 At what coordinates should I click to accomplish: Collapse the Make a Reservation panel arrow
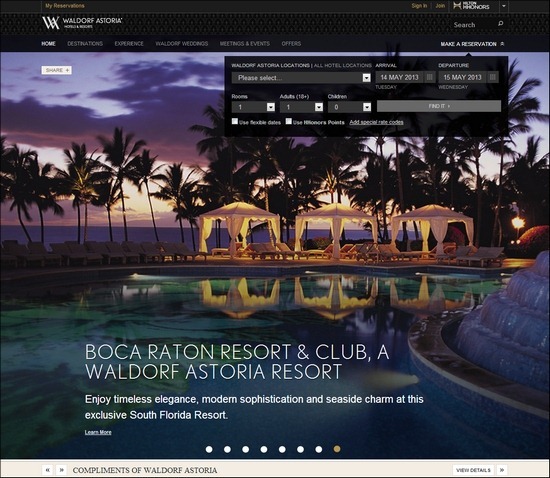pos(502,44)
